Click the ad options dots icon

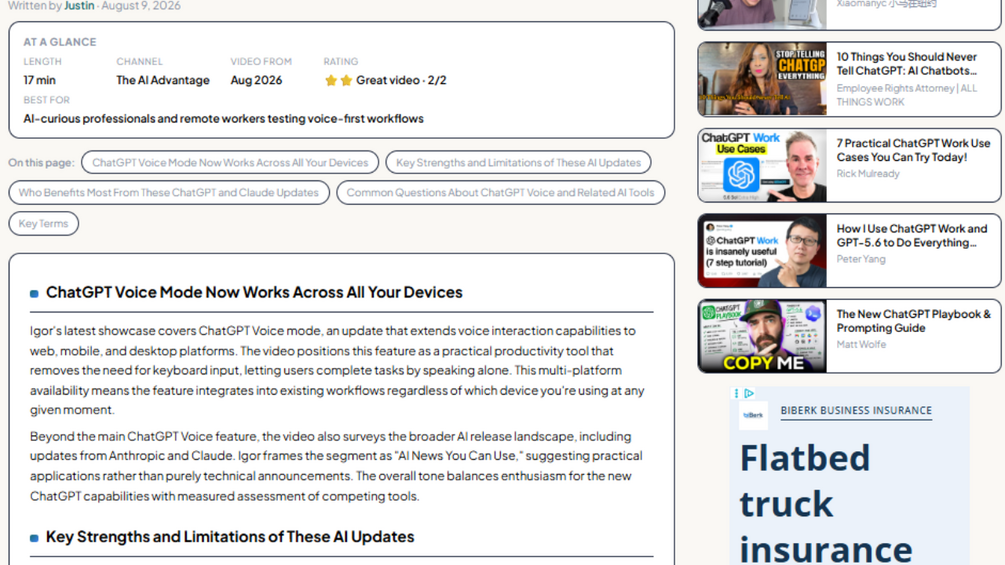click(x=736, y=393)
